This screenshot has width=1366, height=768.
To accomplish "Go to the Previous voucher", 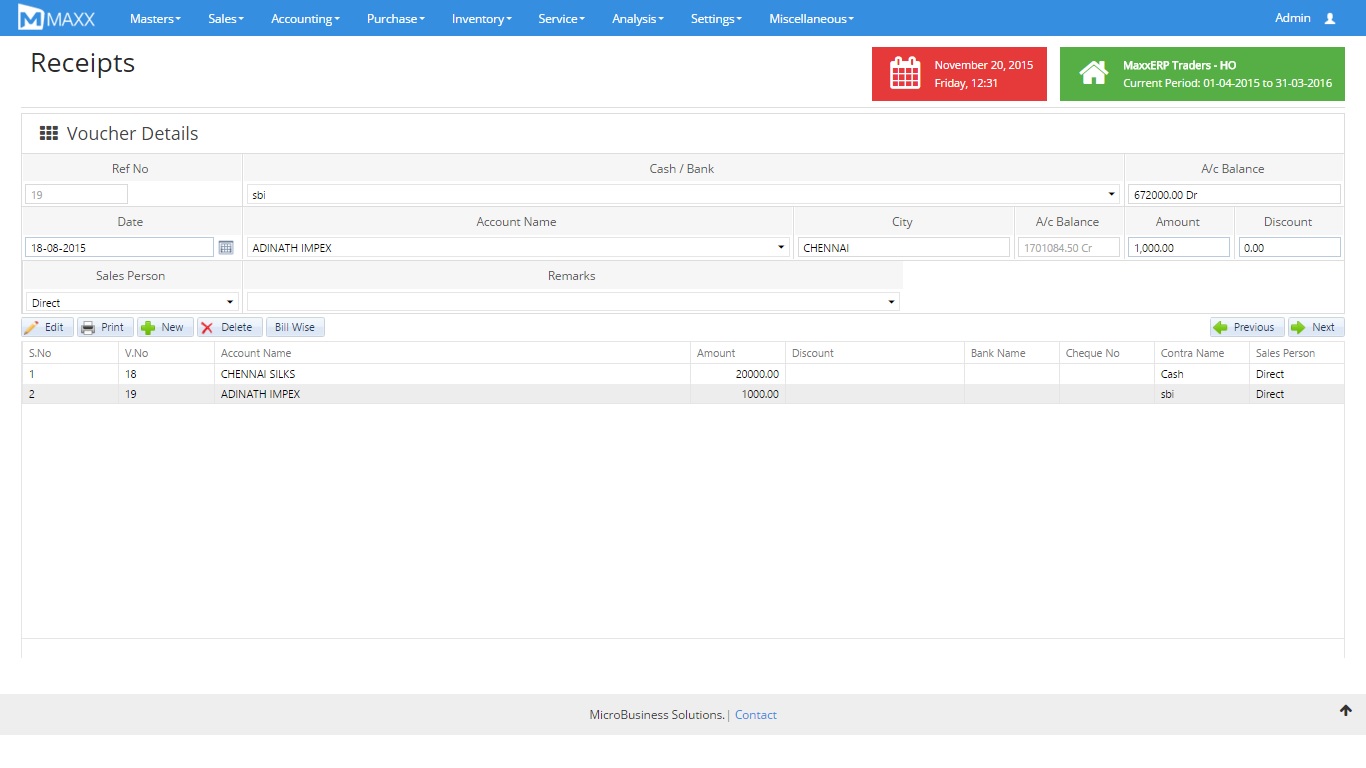I will (1246, 327).
